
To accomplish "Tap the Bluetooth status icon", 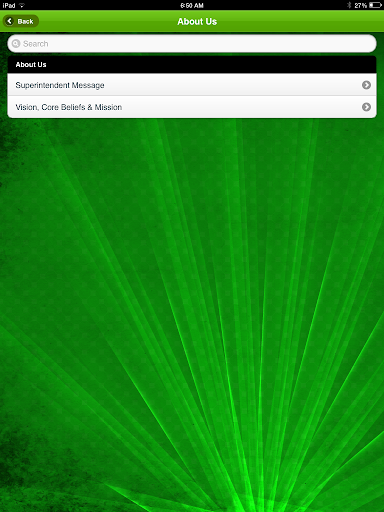I will 349,5.
